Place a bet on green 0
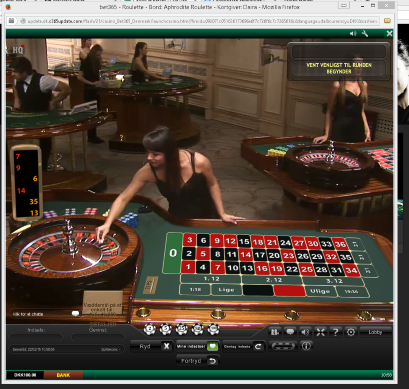The width and height of the screenshot is (409, 389). pyautogui.click(x=173, y=253)
